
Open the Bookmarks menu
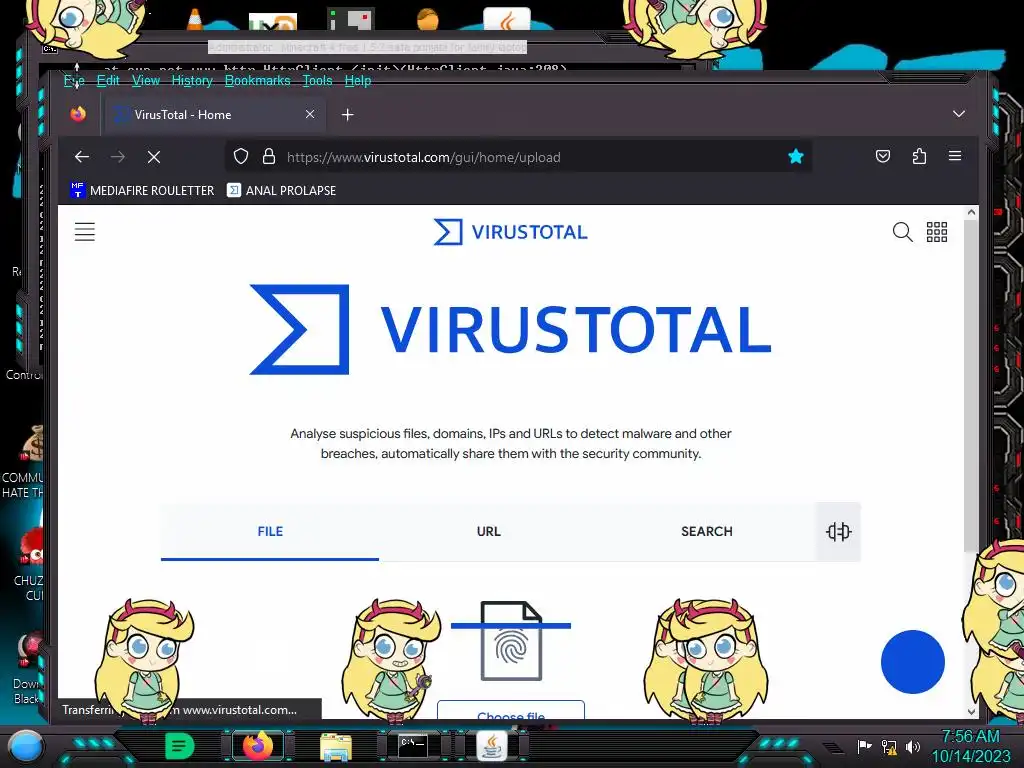(257, 80)
